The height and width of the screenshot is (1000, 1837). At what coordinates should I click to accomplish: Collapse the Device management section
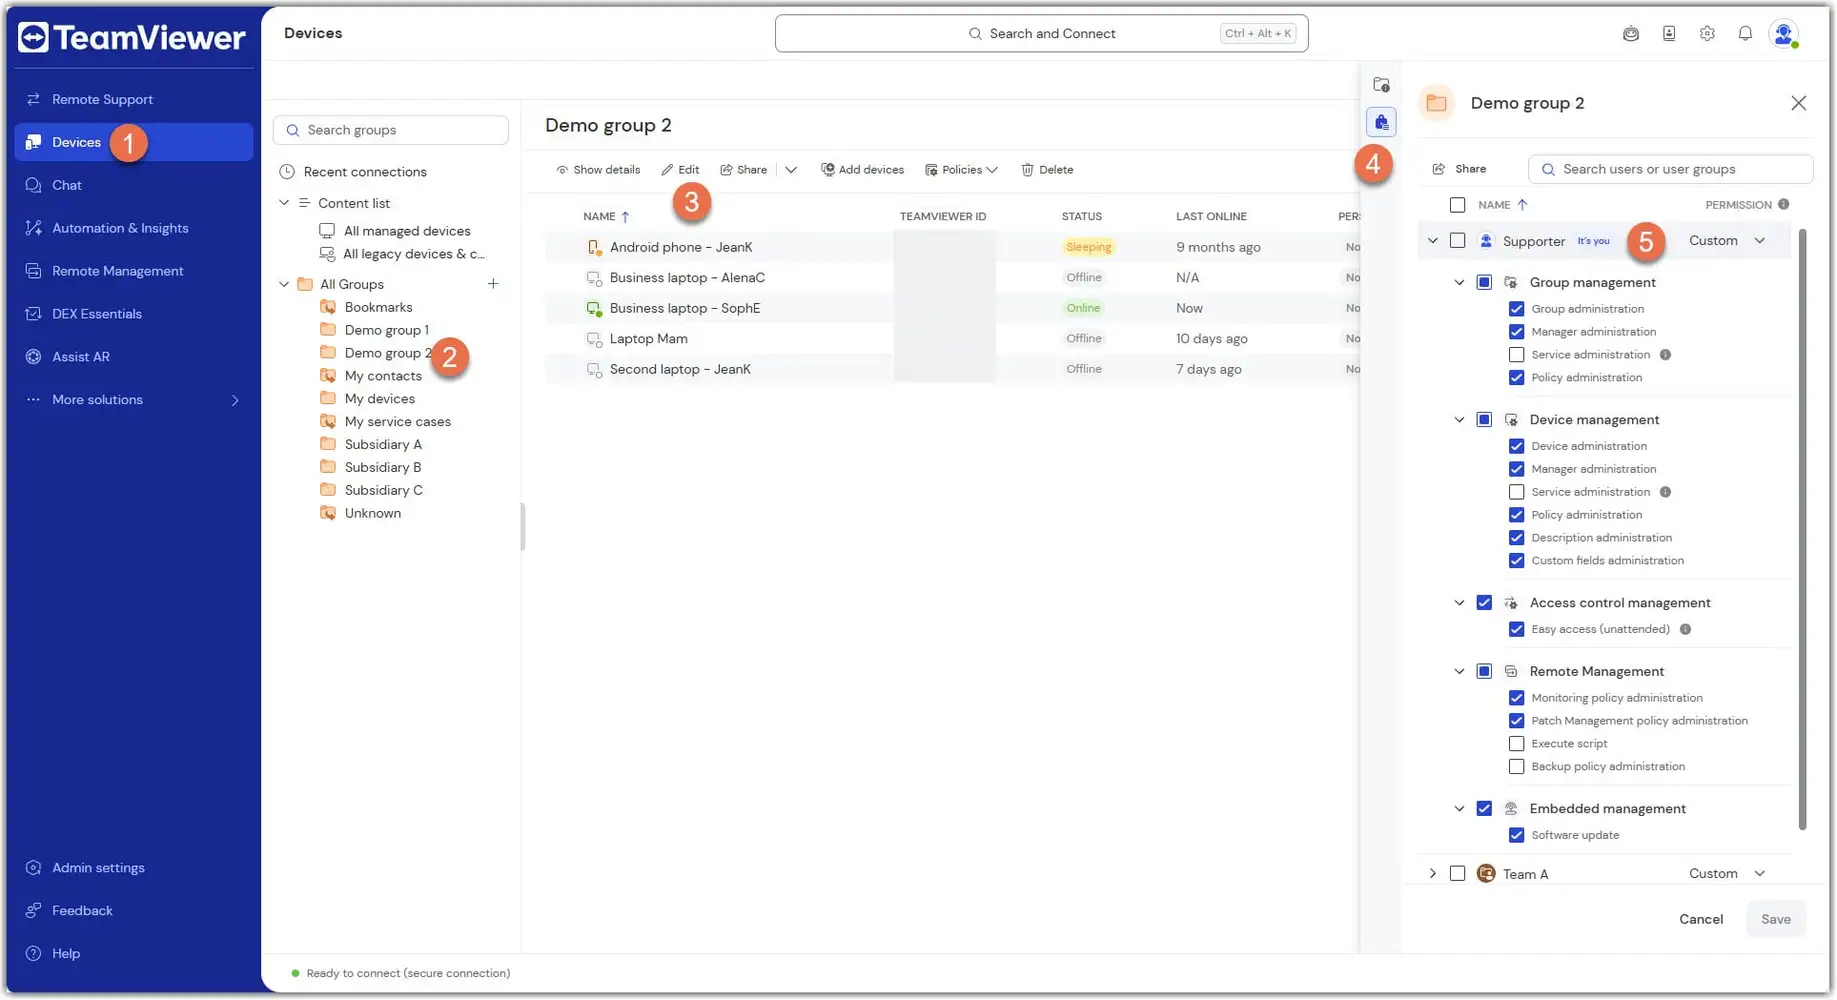tap(1459, 420)
